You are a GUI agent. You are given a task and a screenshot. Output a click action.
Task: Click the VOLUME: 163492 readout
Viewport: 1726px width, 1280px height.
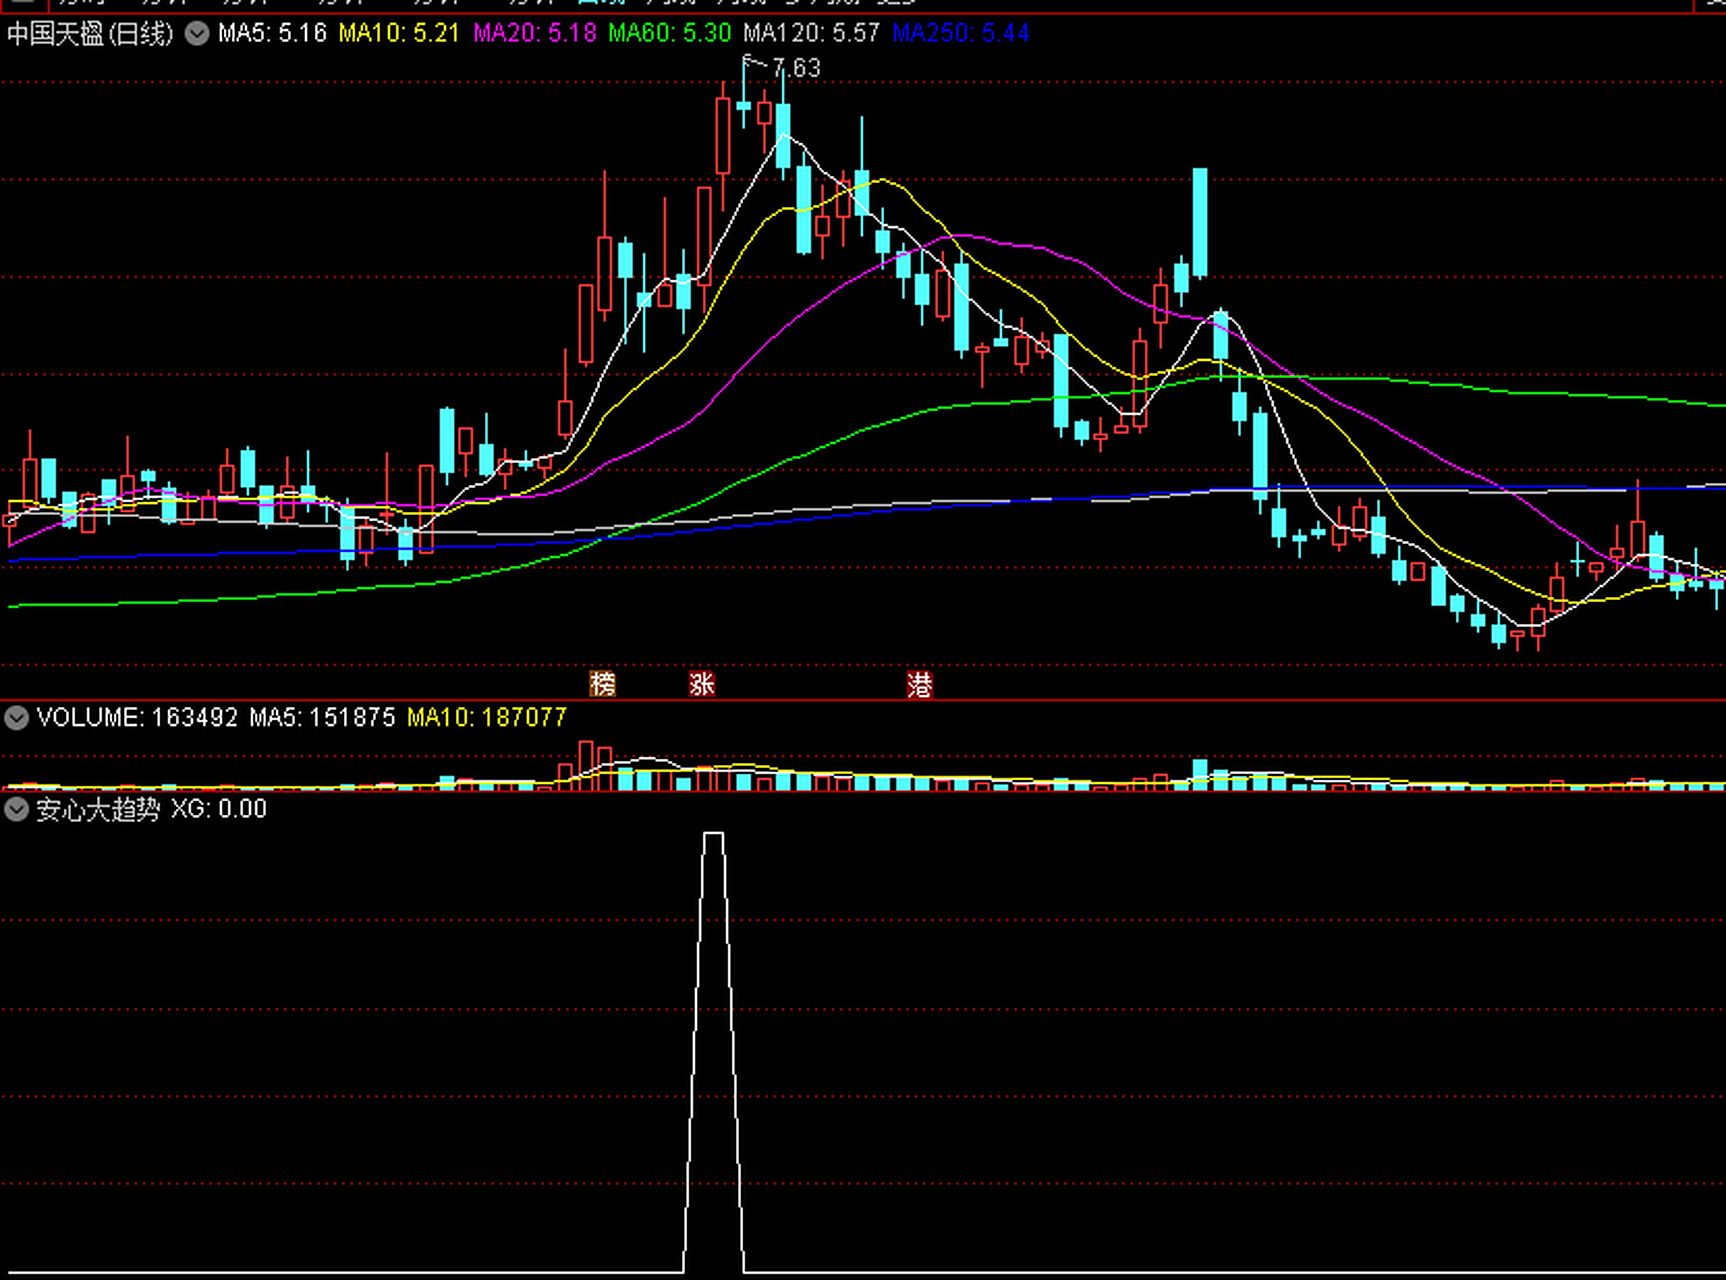(x=138, y=717)
